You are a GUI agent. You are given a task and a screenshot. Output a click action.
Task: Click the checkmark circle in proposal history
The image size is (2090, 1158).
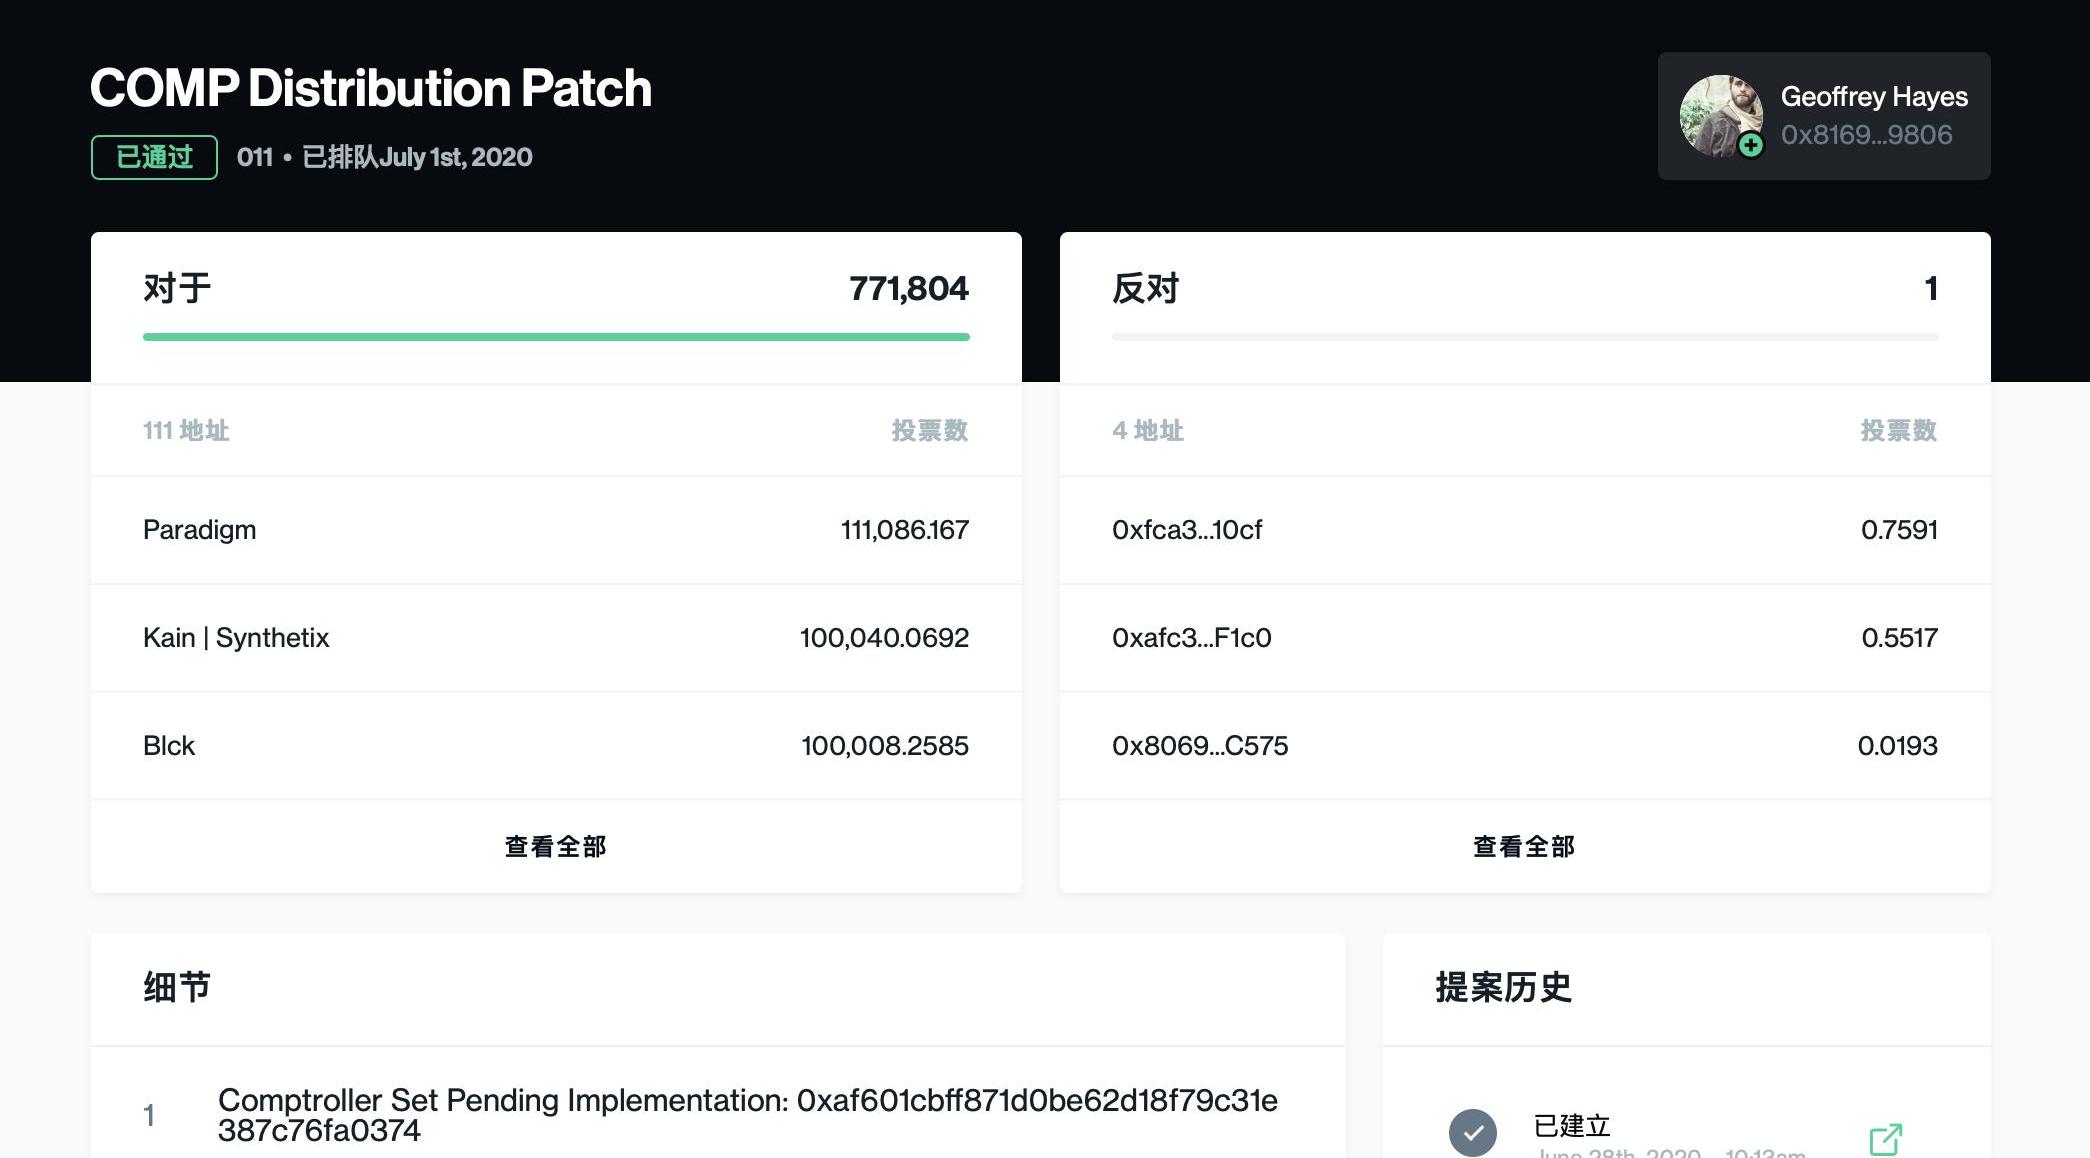coord(1472,1133)
